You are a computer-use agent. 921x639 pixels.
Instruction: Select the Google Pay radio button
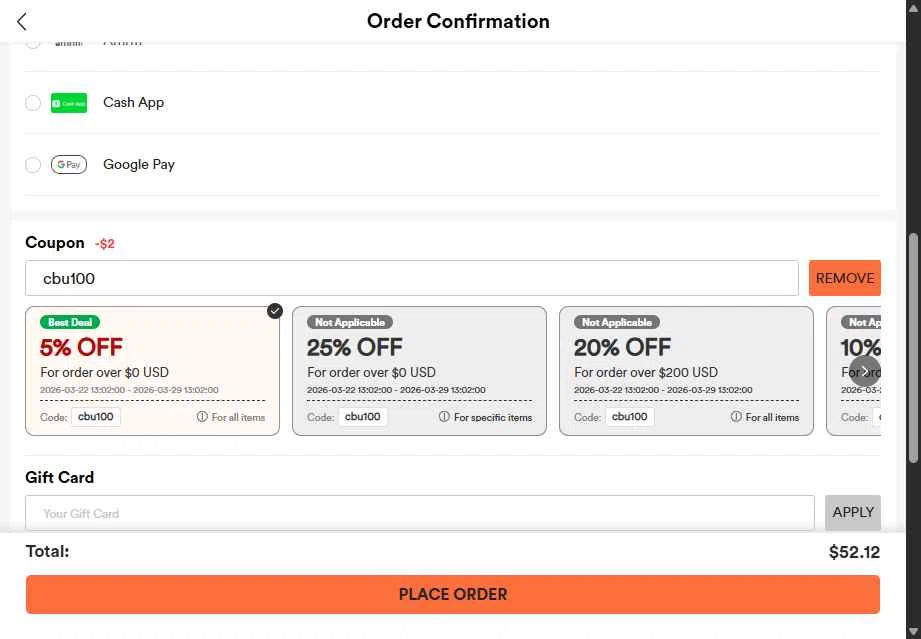[x=33, y=165]
